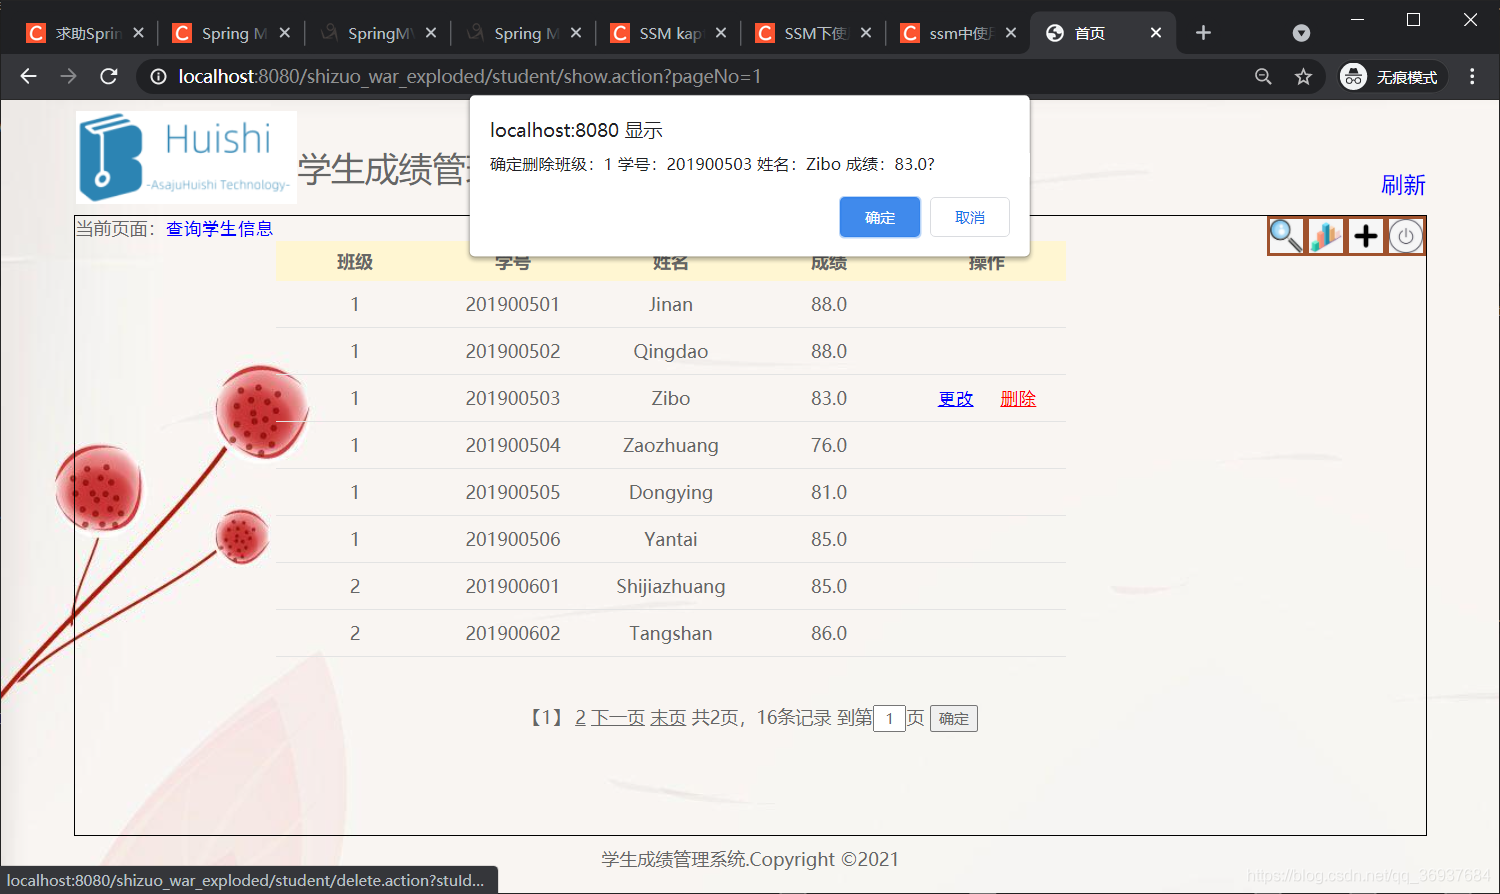Click 删除 link for Zibo row

(x=1018, y=399)
